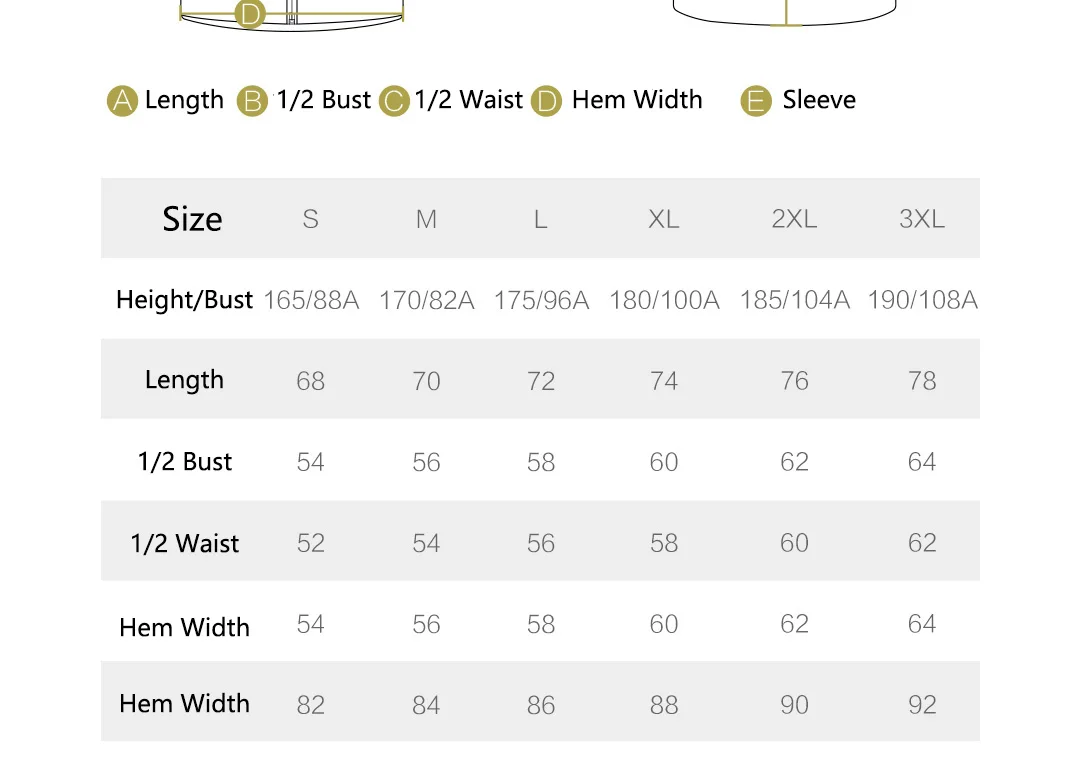Click the S size column header

(311, 219)
